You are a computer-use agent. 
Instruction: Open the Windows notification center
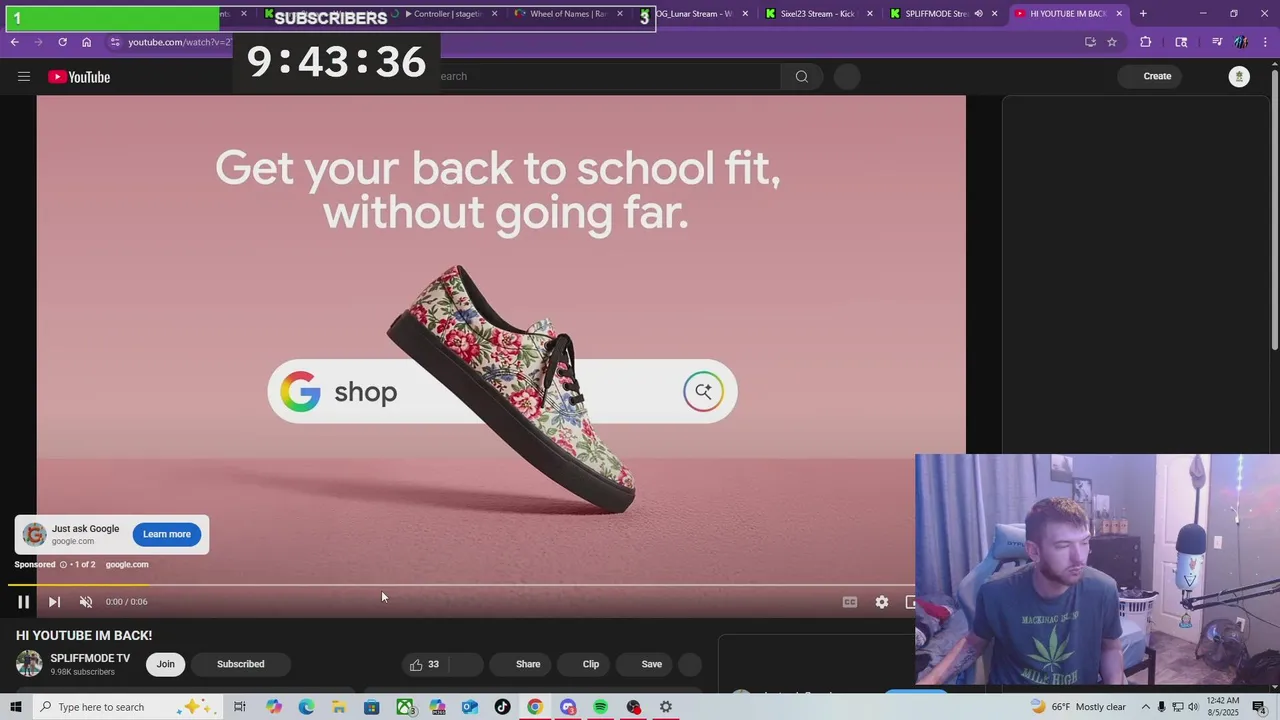[x=1259, y=707]
